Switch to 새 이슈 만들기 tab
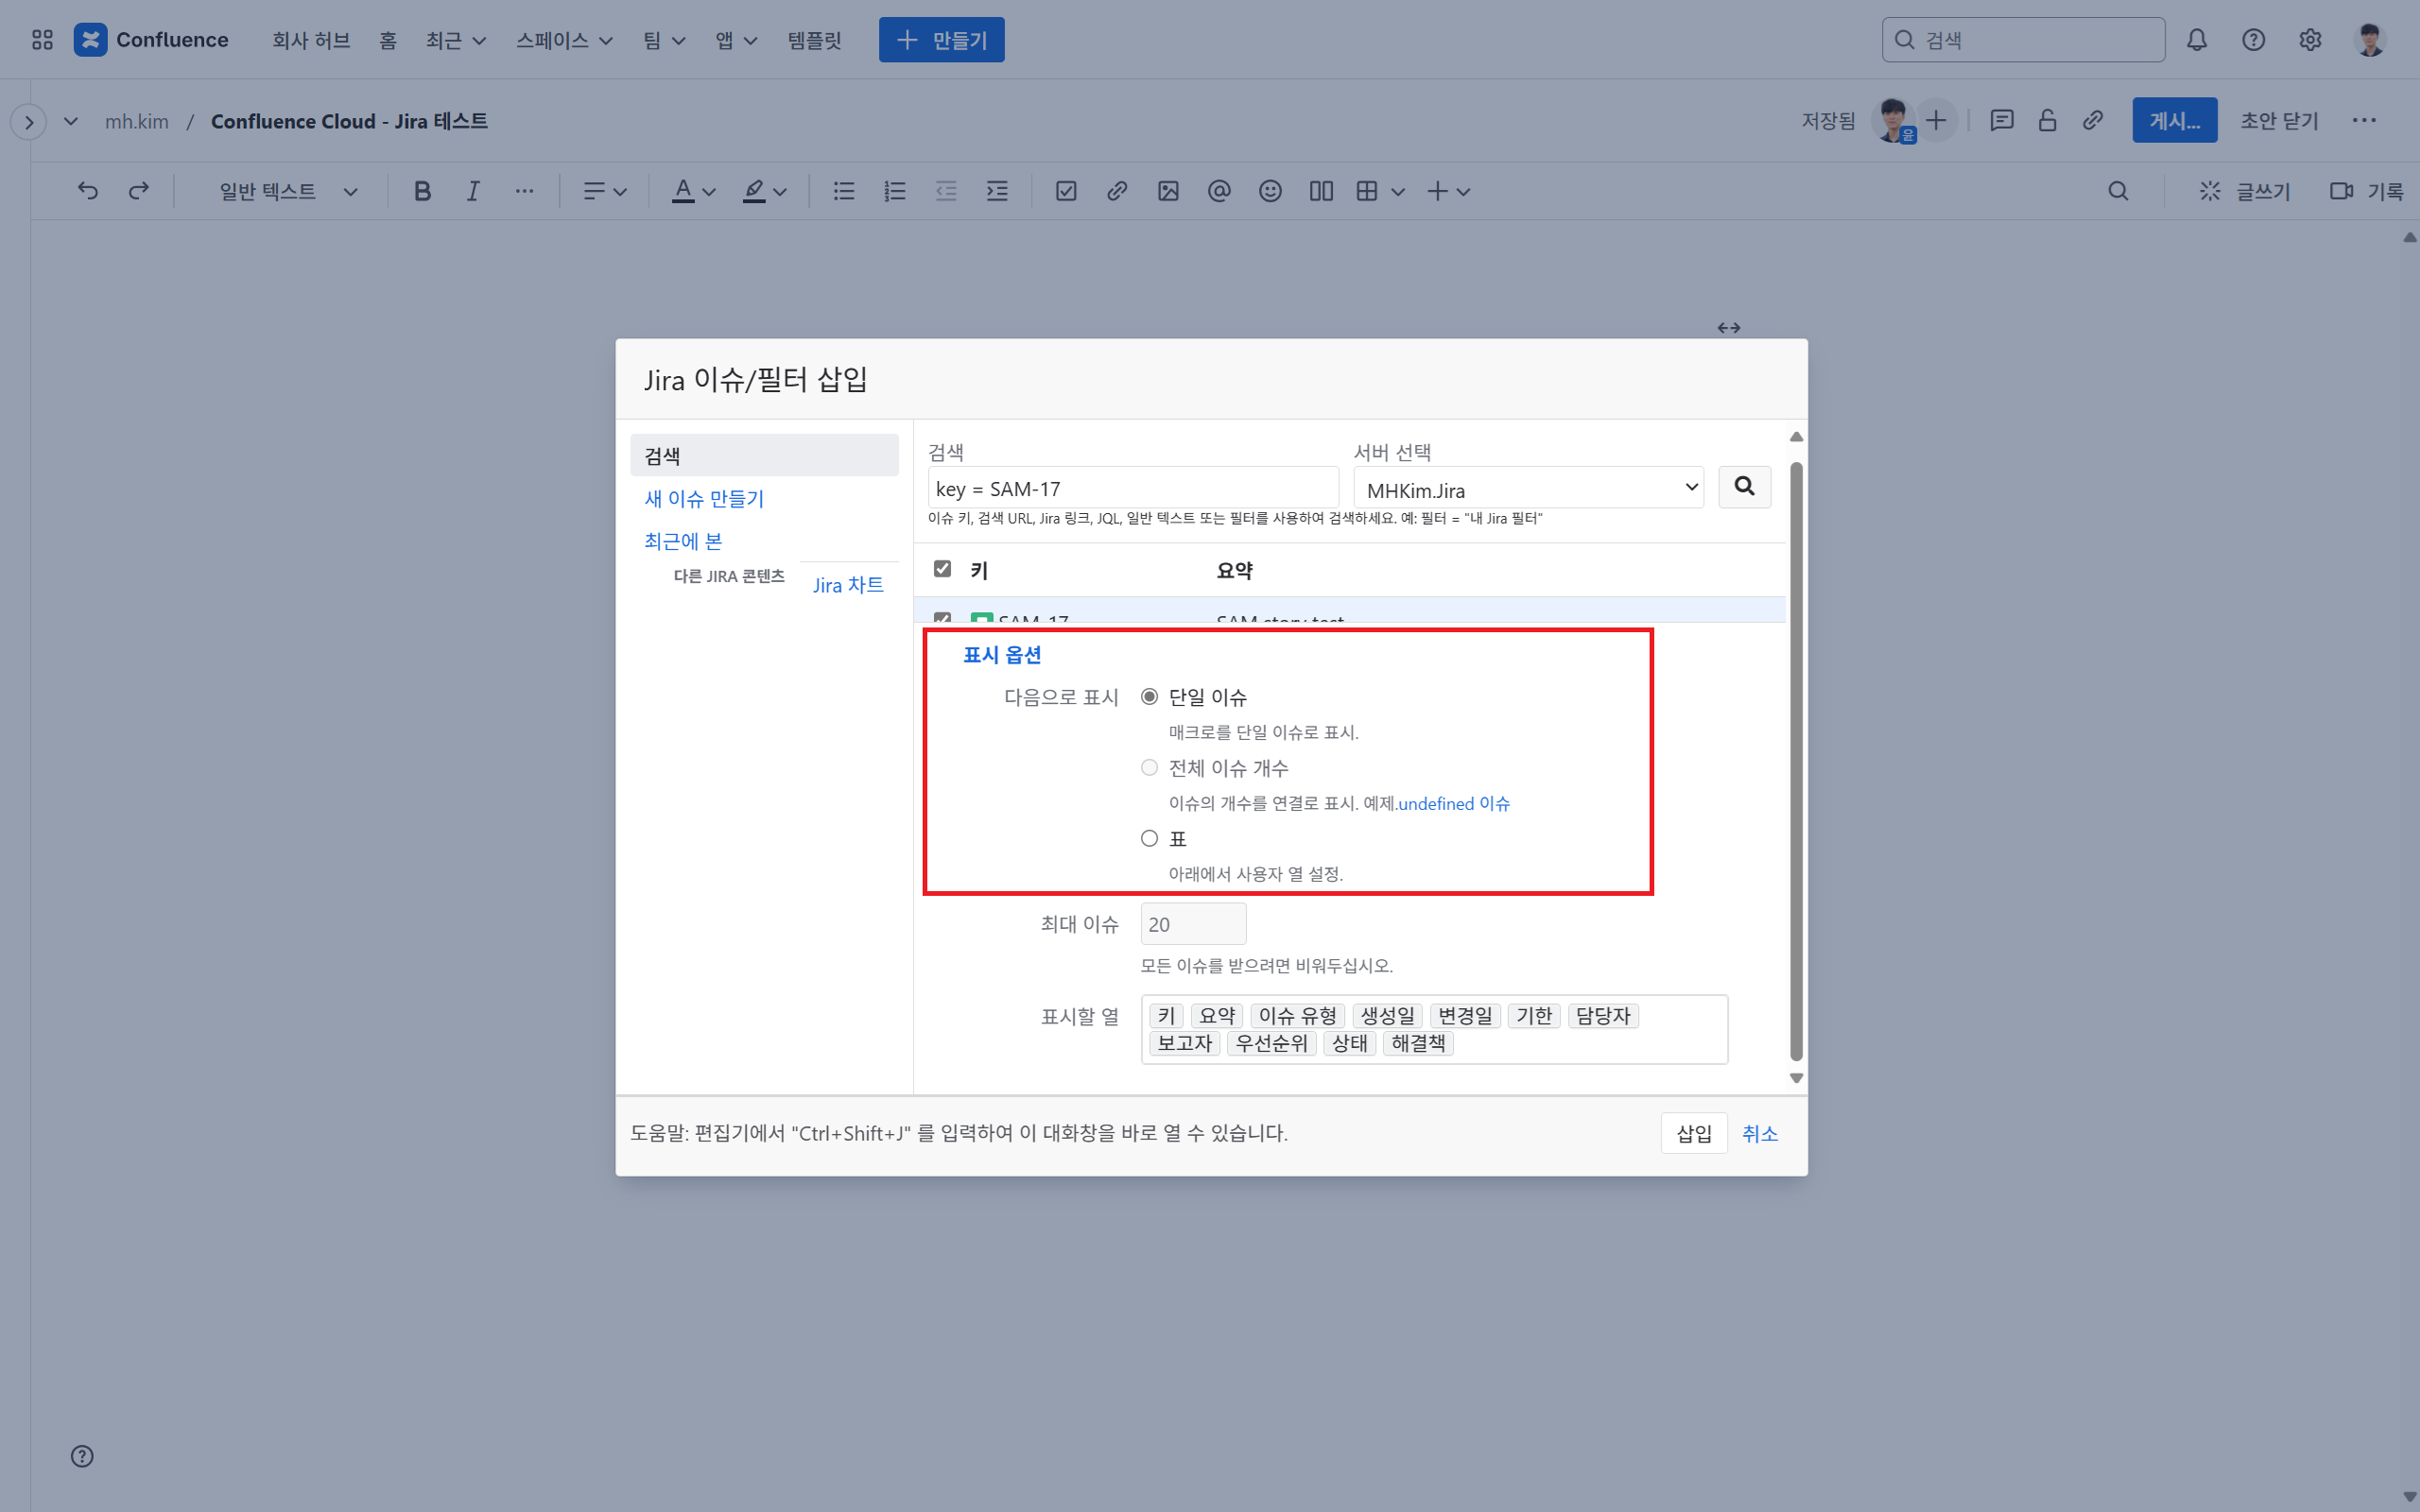The image size is (2420, 1512). tap(704, 499)
